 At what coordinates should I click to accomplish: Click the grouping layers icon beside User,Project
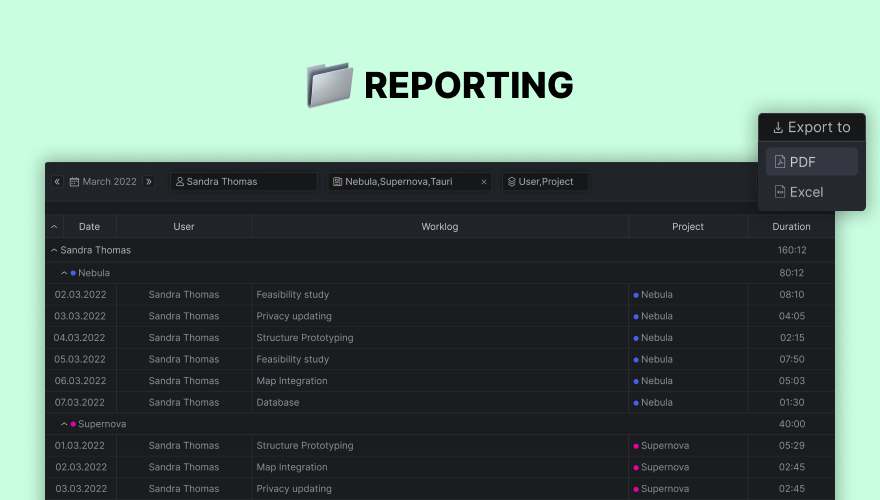tap(511, 182)
